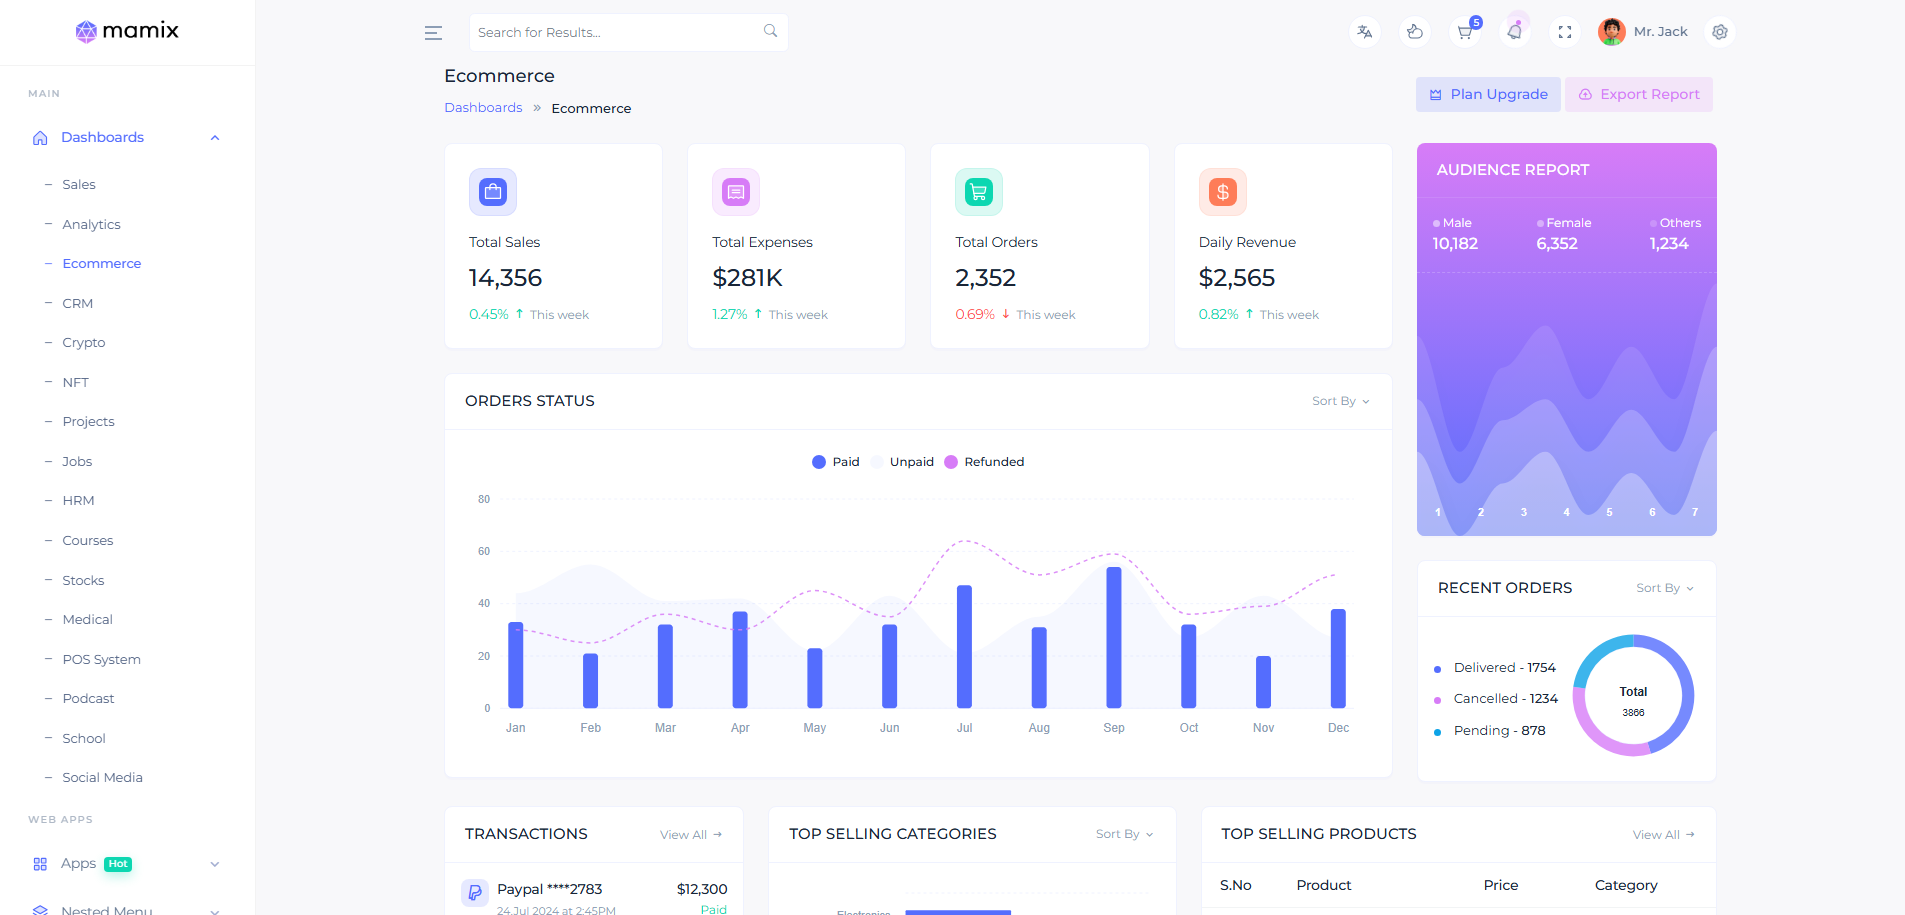Click the Cancelled legend dot
The width and height of the screenshot is (1905, 915).
[x=1437, y=700]
